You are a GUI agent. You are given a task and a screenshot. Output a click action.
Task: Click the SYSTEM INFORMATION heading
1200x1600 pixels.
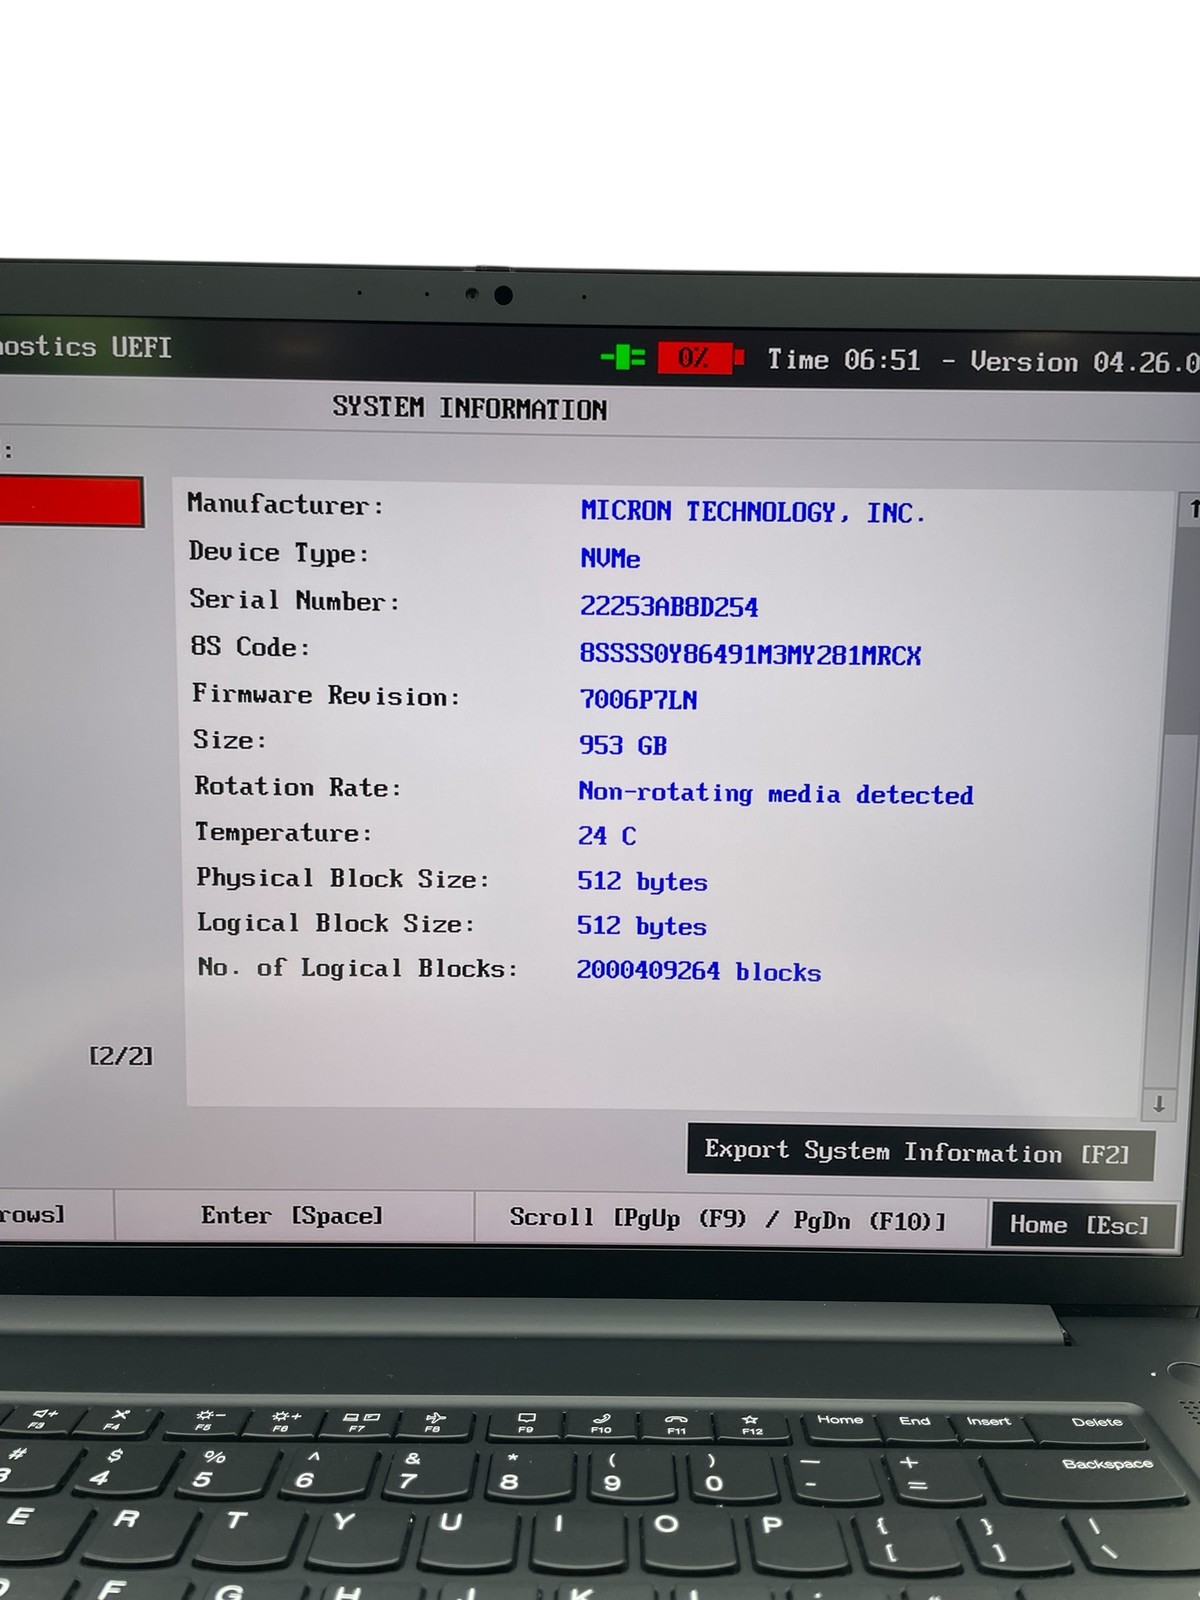470,408
